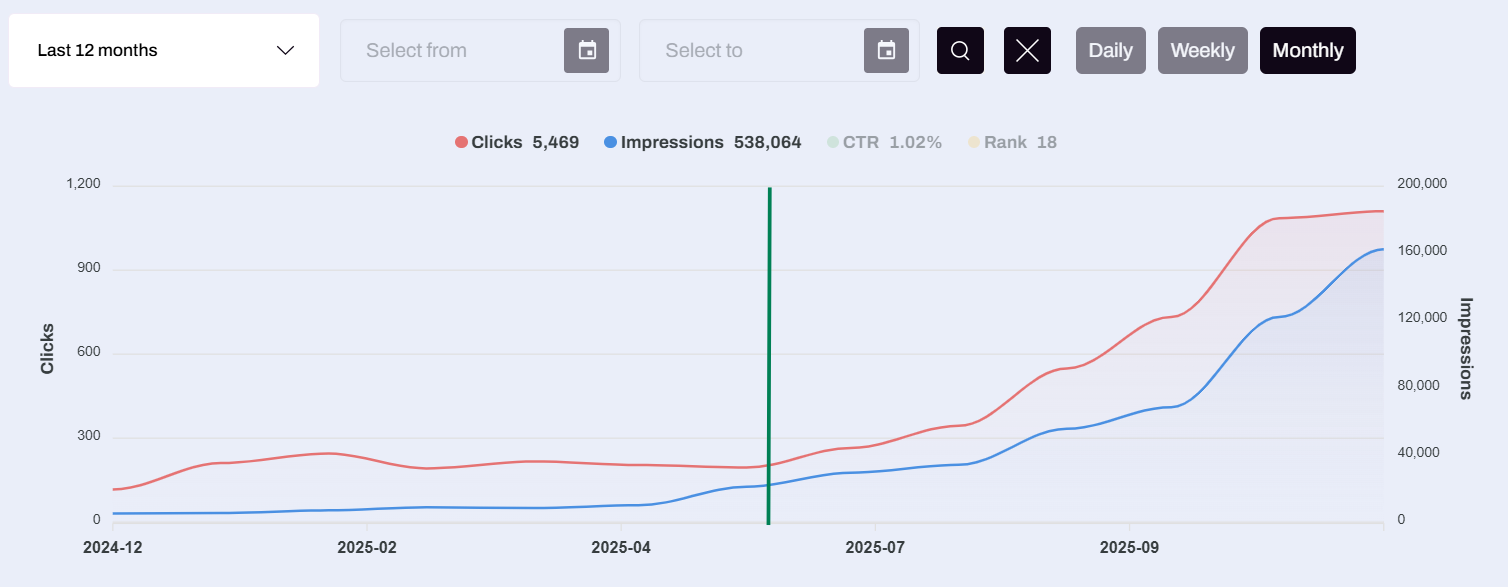The height and width of the screenshot is (587, 1508).
Task: Click the blue Impressions legend dot
Action: coord(610,142)
